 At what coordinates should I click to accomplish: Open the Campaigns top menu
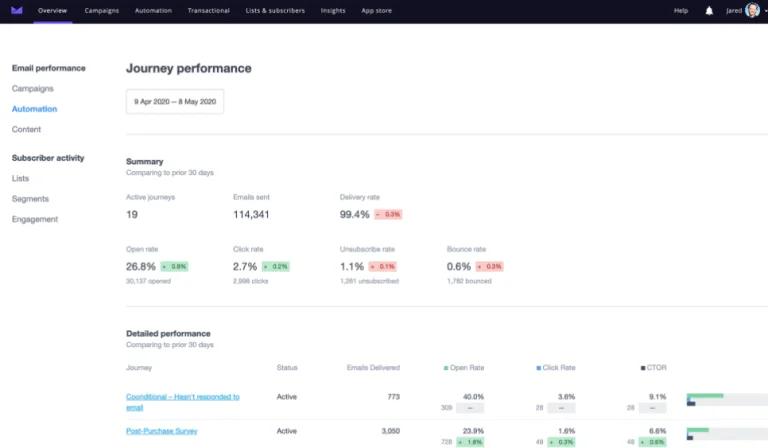click(x=101, y=10)
